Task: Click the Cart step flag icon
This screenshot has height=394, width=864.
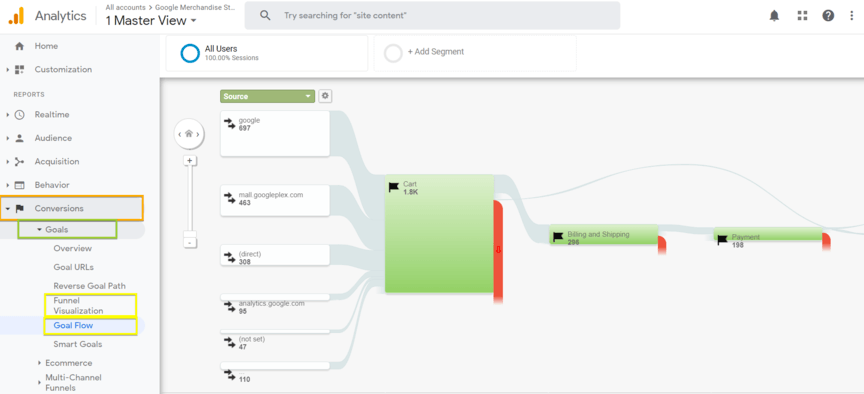Action: [393, 187]
